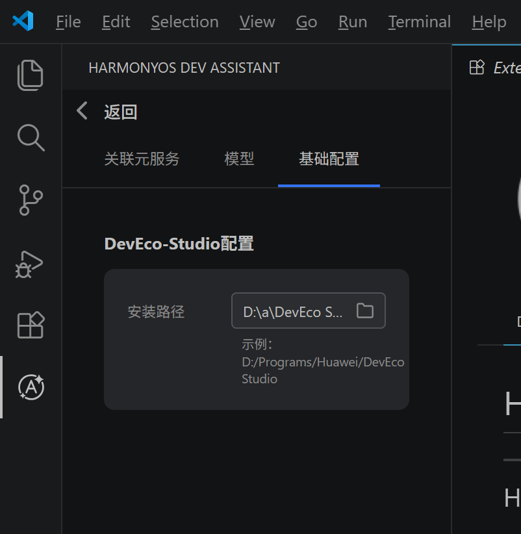Click the VS Code logo icon
The width and height of the screenshot is (521, 534).
pos(23,21)
